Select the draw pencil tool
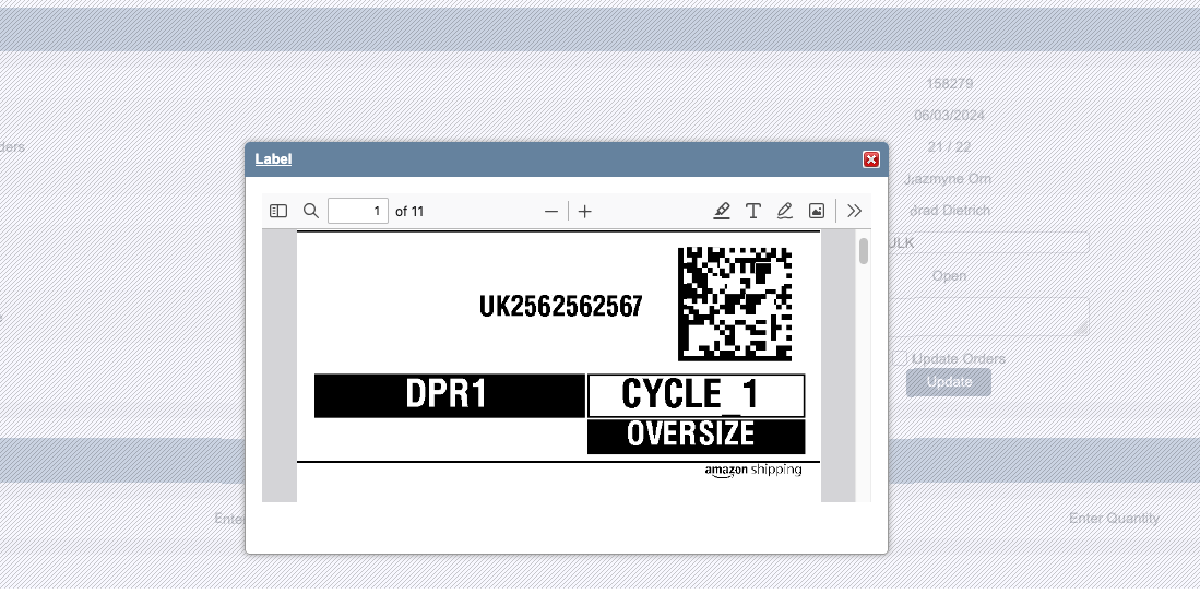This screenshot has height=589, width=1200. (785, 211)
